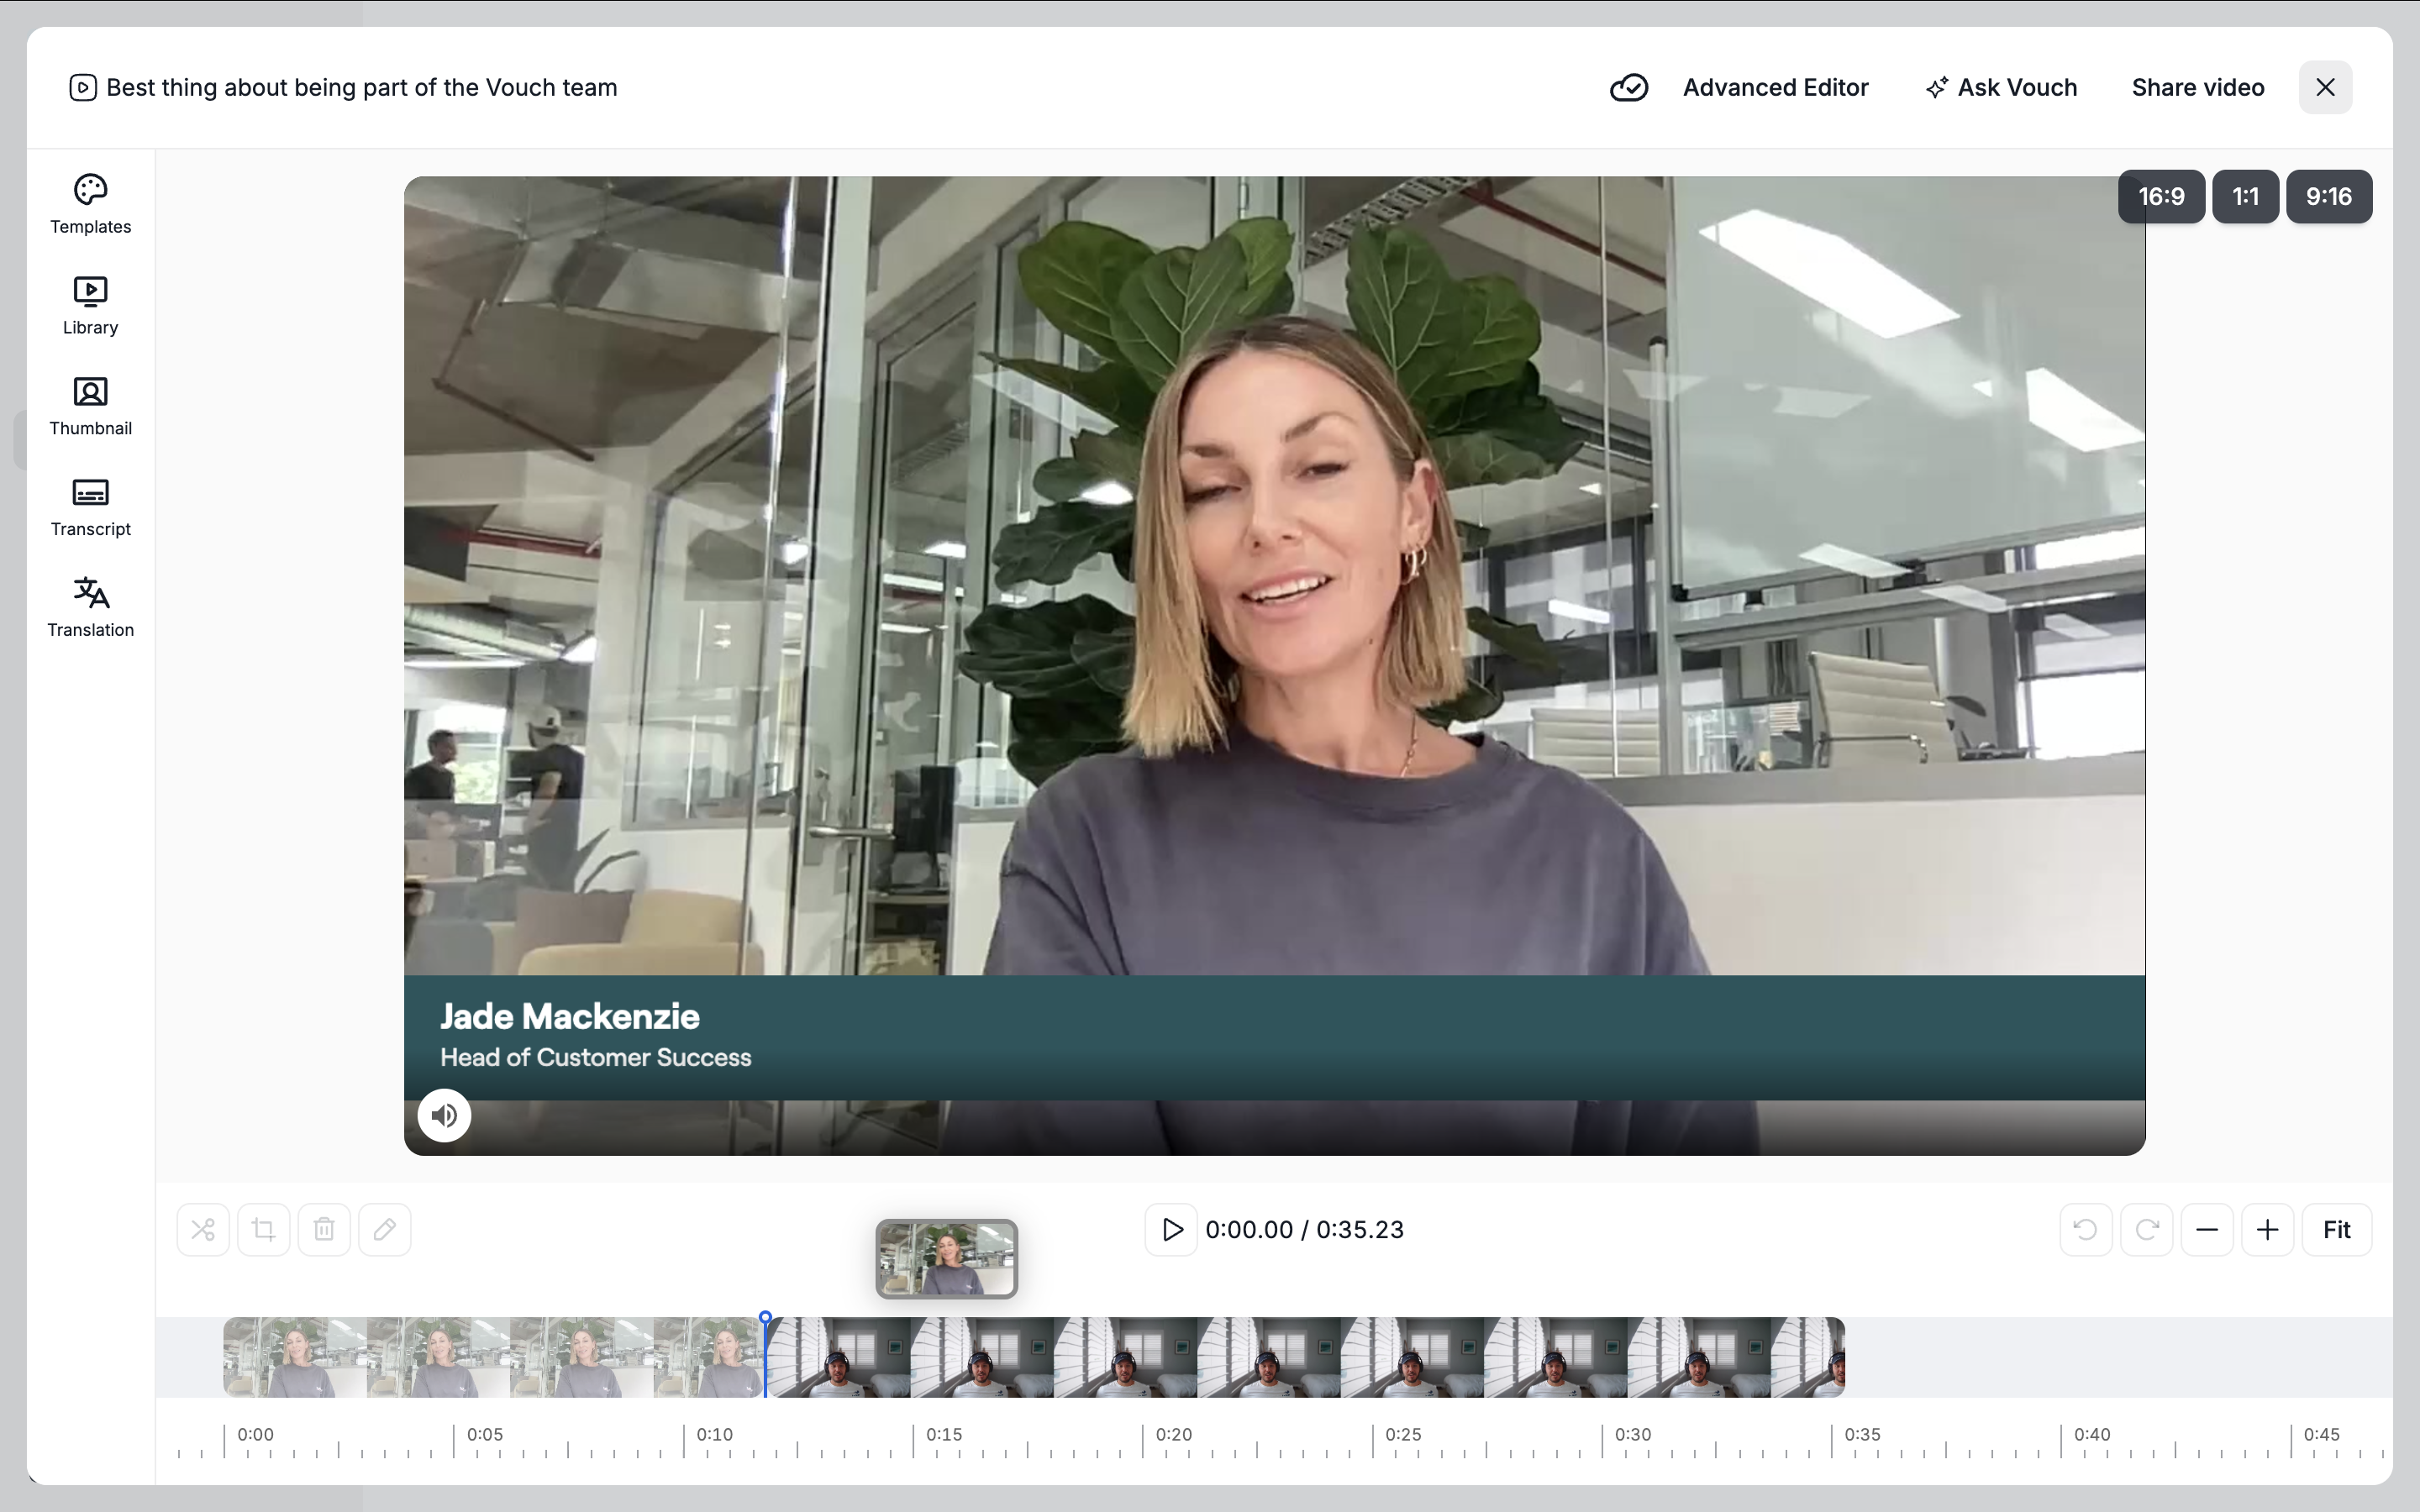Select the 1:1 aspect ratio
Screen dimensions: 2420x1512
[2245, 196]
